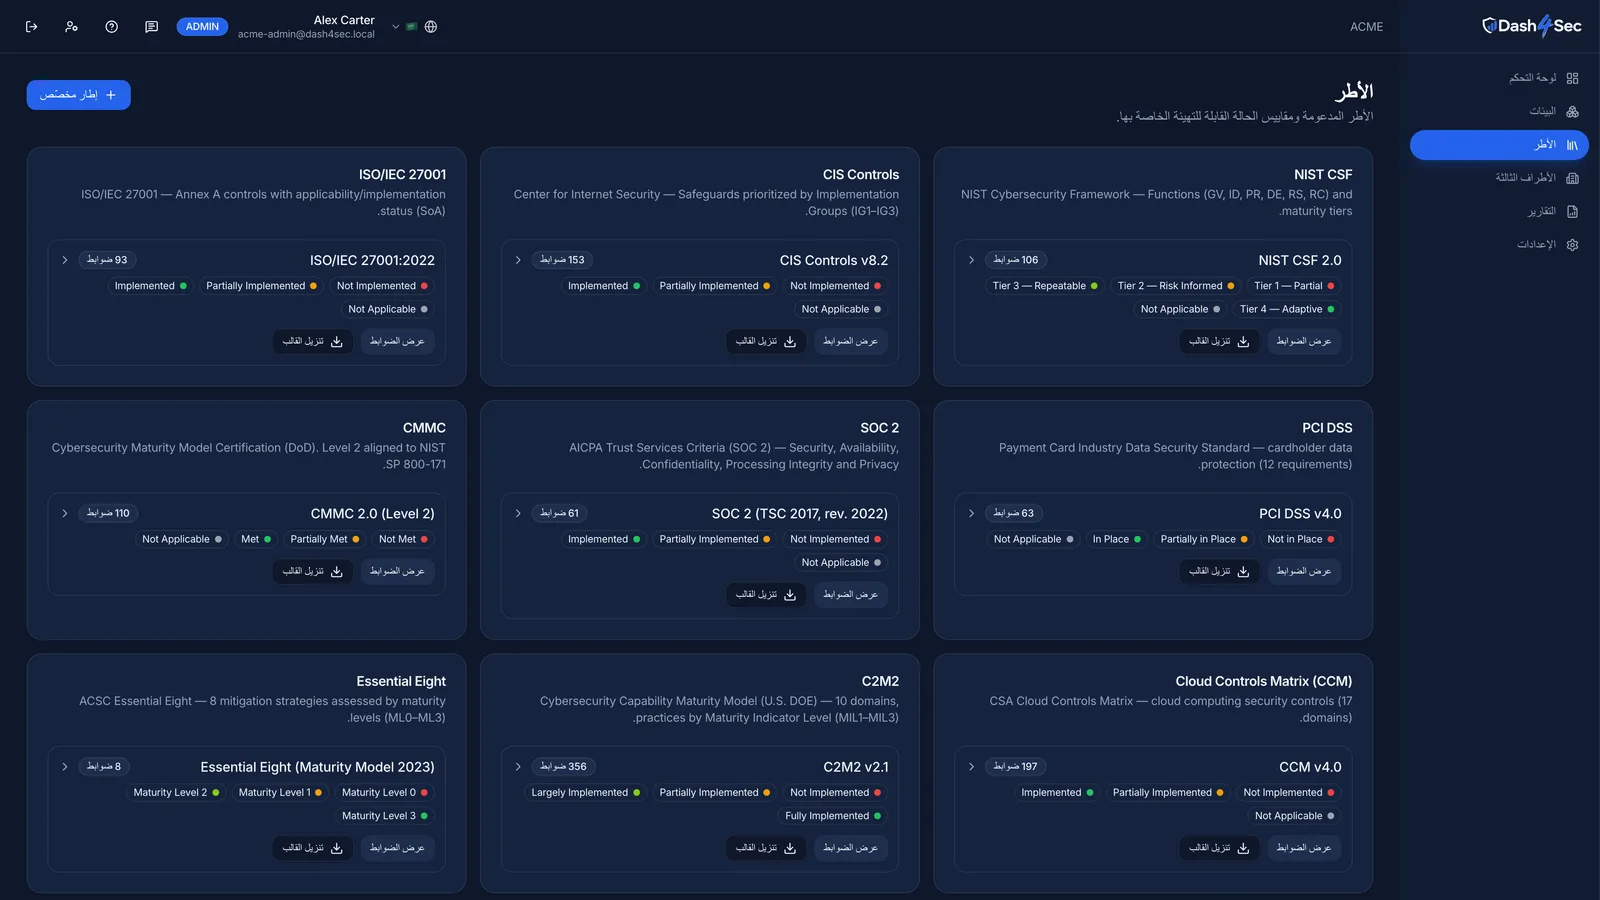Click عرض الضوابط for CMMC 2.0 (Level 2)
Viewport: 1600px width, 900px height.
(x=397, y=571)
